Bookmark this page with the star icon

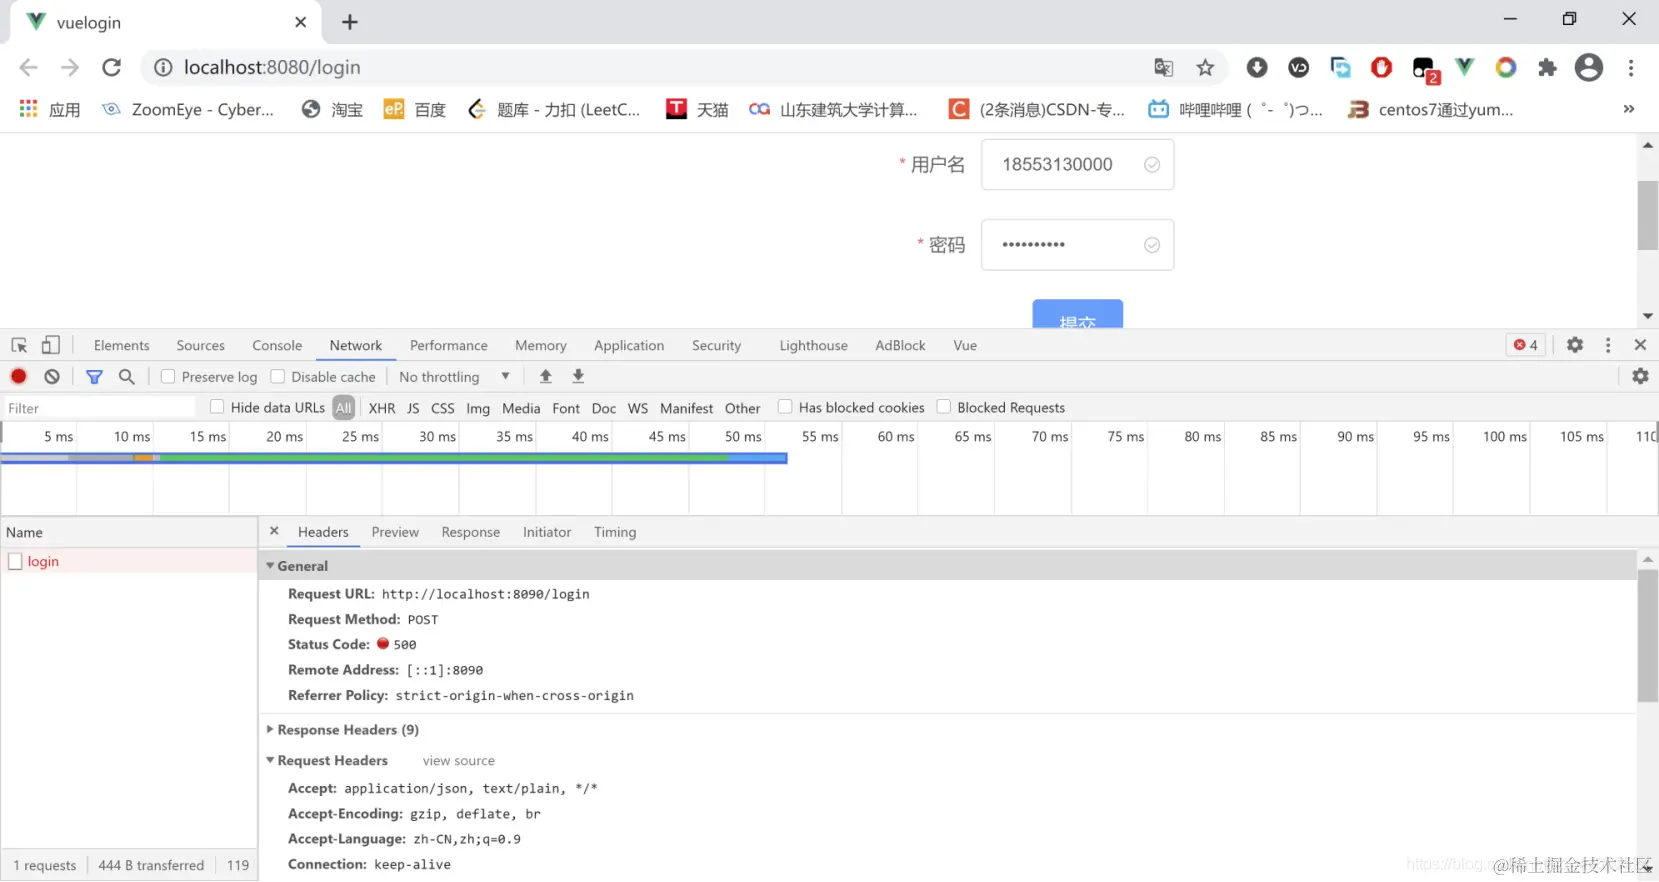tap(1205, 67)
